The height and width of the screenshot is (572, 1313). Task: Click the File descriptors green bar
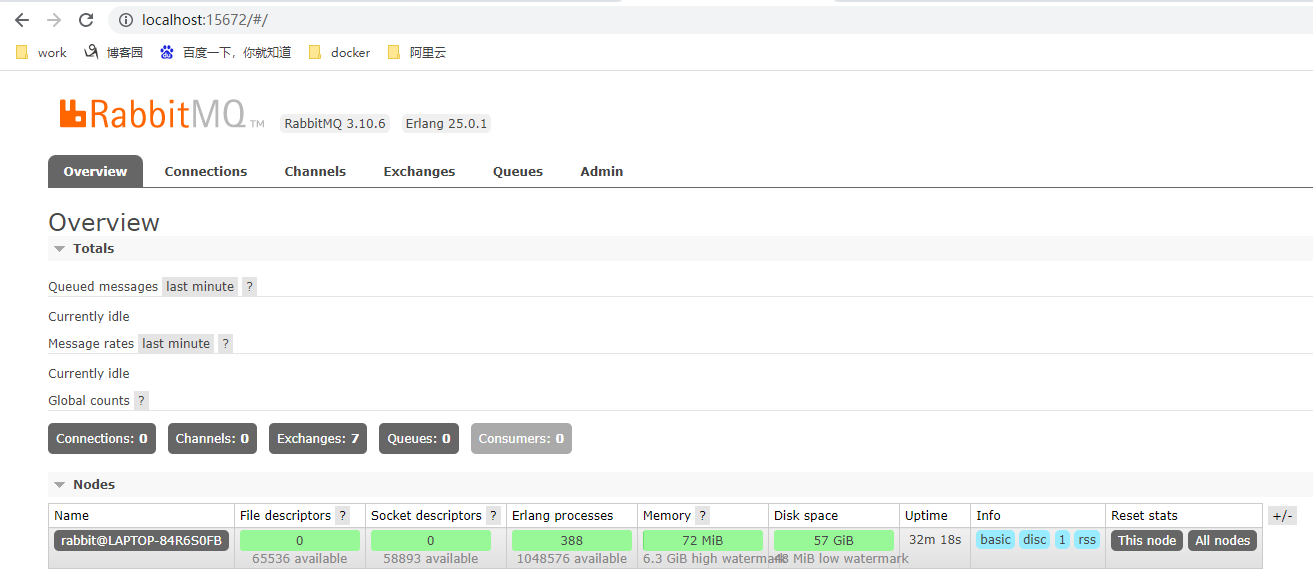(300, 541)
